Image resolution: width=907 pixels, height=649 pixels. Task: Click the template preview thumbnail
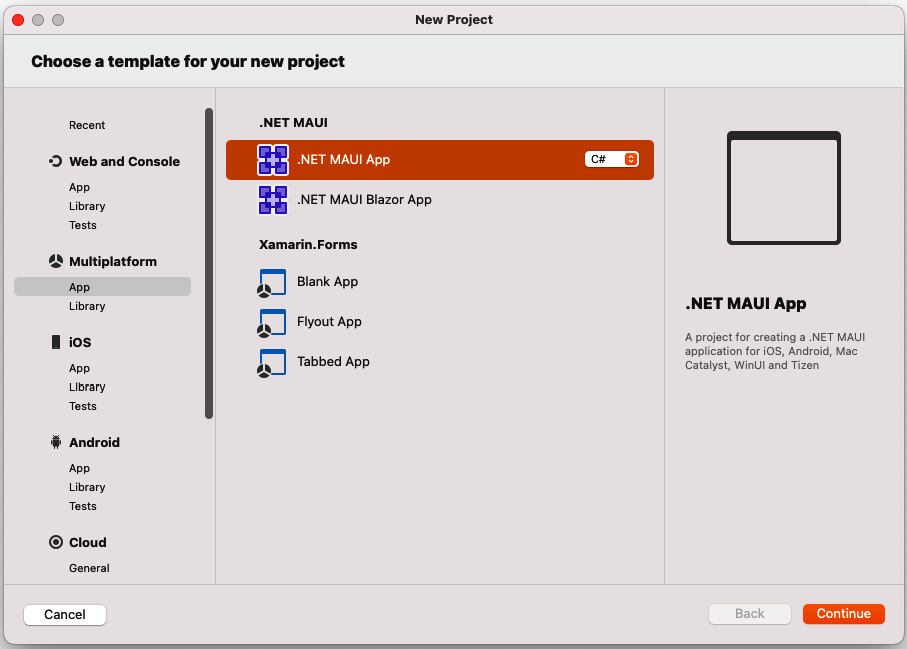pos(784,188)
